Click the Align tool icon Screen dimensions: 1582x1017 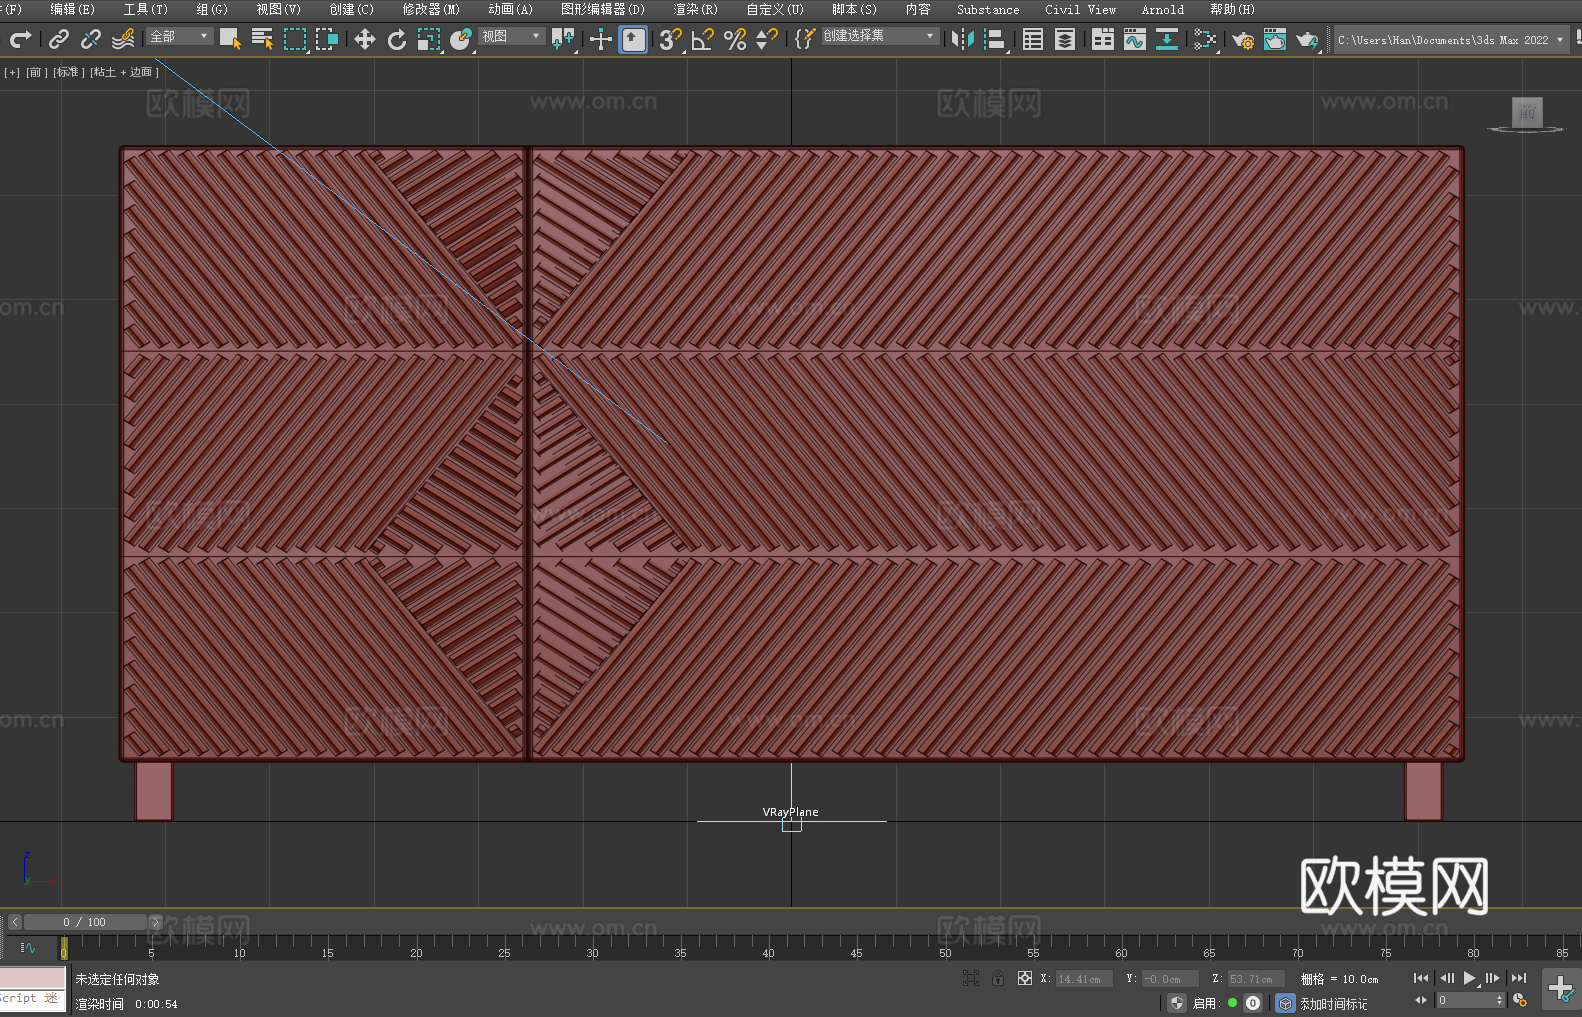[x=995, y=39]
